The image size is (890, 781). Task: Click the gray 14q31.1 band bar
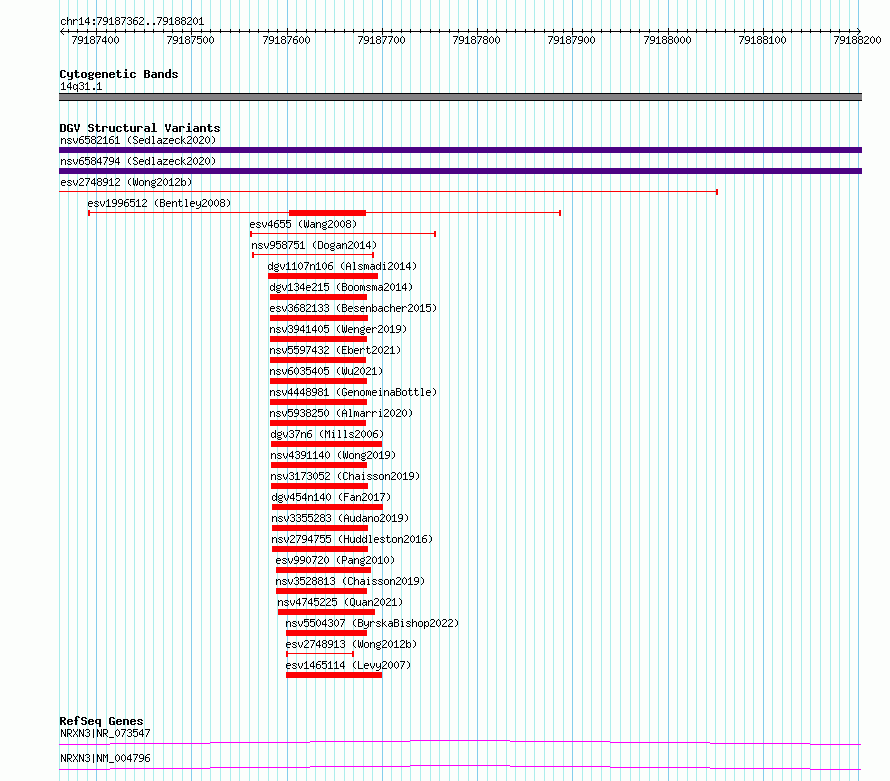(460, 97)
